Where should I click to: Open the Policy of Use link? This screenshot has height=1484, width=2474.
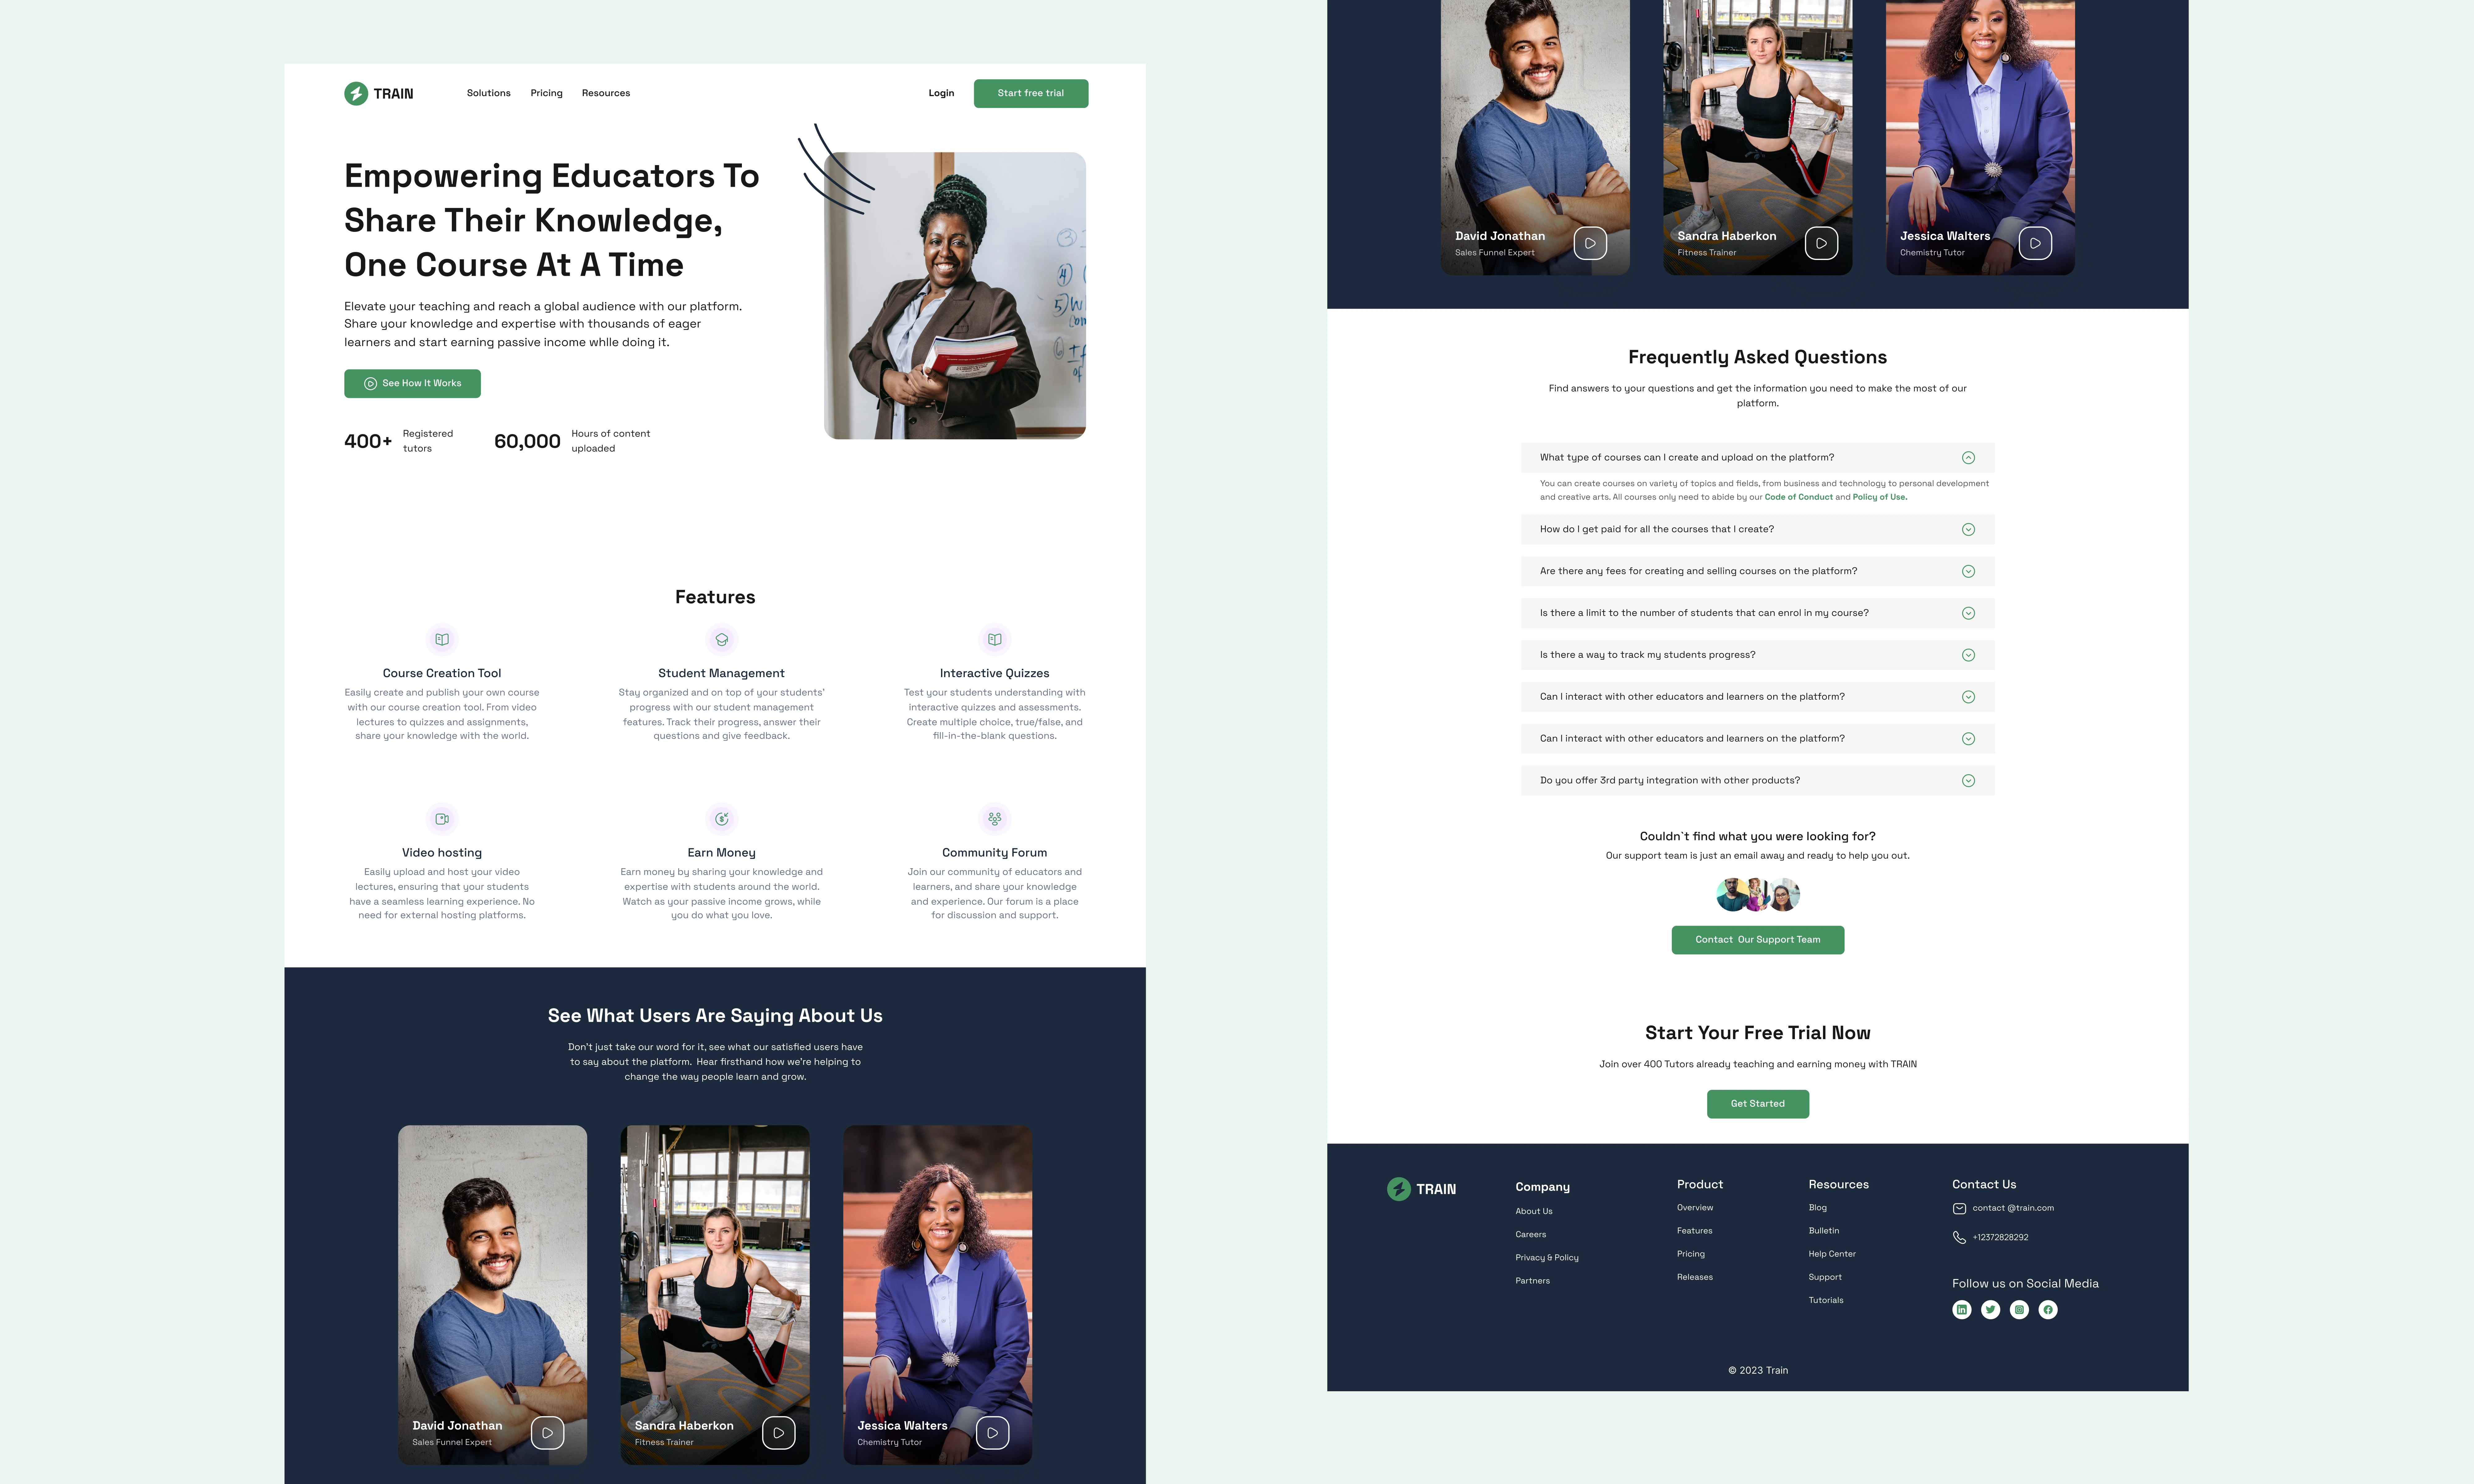[x=1880, y=497]
